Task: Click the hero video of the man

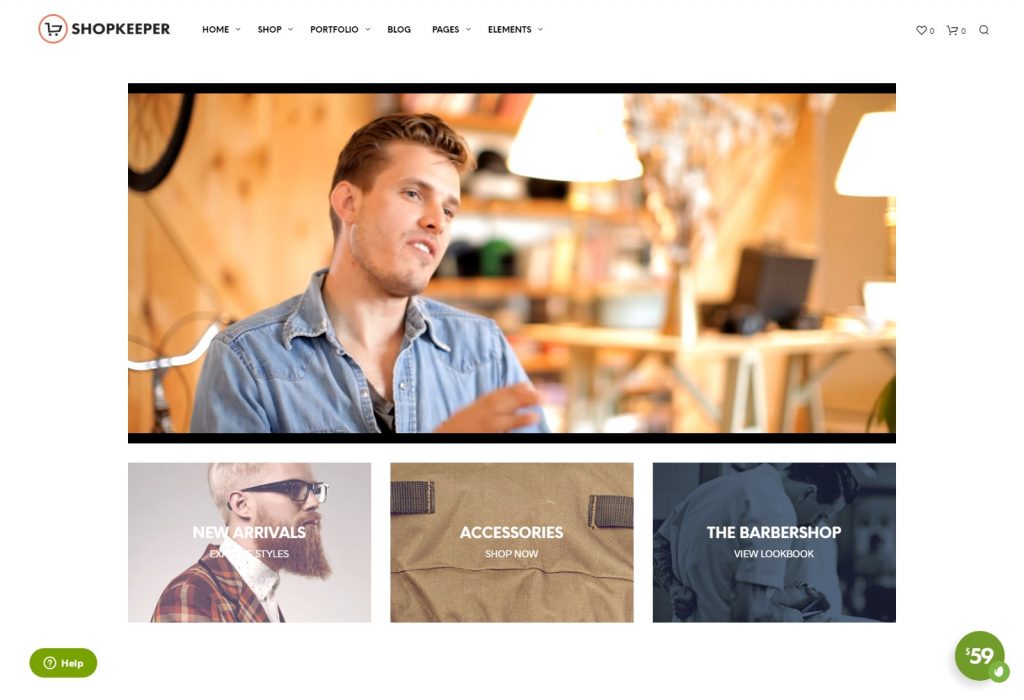Action: 512,263
